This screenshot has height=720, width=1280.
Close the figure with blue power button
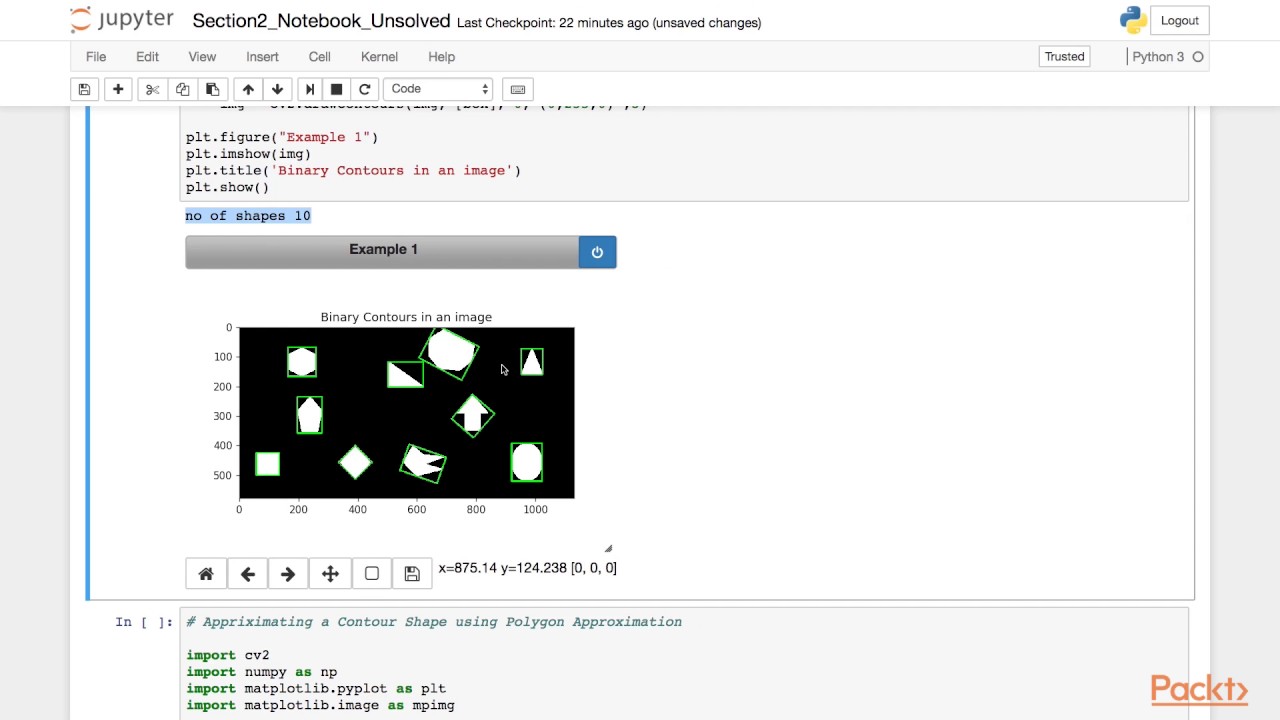(x=597, y=252)
